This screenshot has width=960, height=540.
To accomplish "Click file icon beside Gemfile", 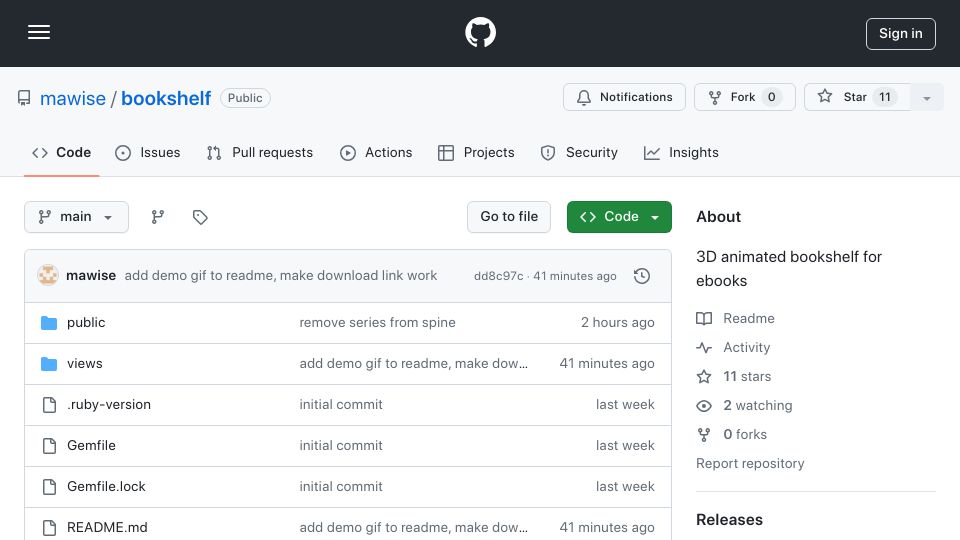I will click(x=49, y=446).
